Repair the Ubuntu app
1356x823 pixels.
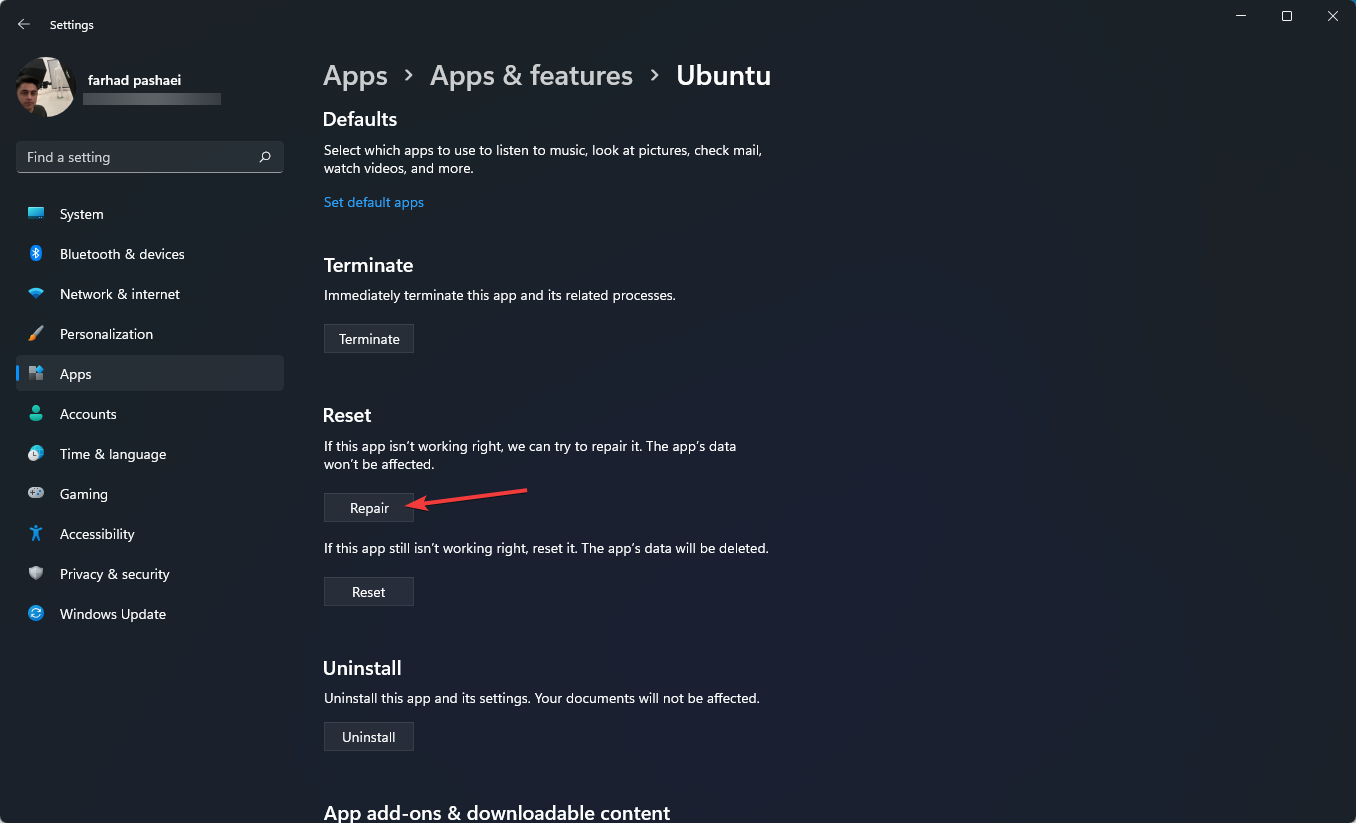click(x=368, y=507)
